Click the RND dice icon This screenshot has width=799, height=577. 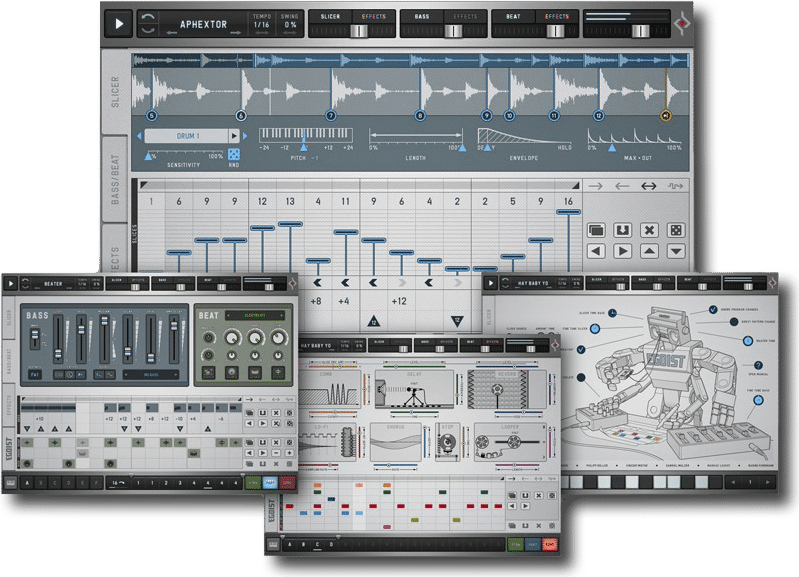(234, 154)
